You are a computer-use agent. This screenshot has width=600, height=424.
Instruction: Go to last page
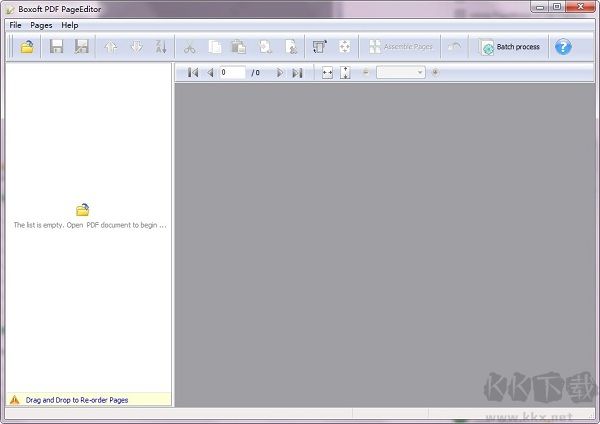click(297, 72)
